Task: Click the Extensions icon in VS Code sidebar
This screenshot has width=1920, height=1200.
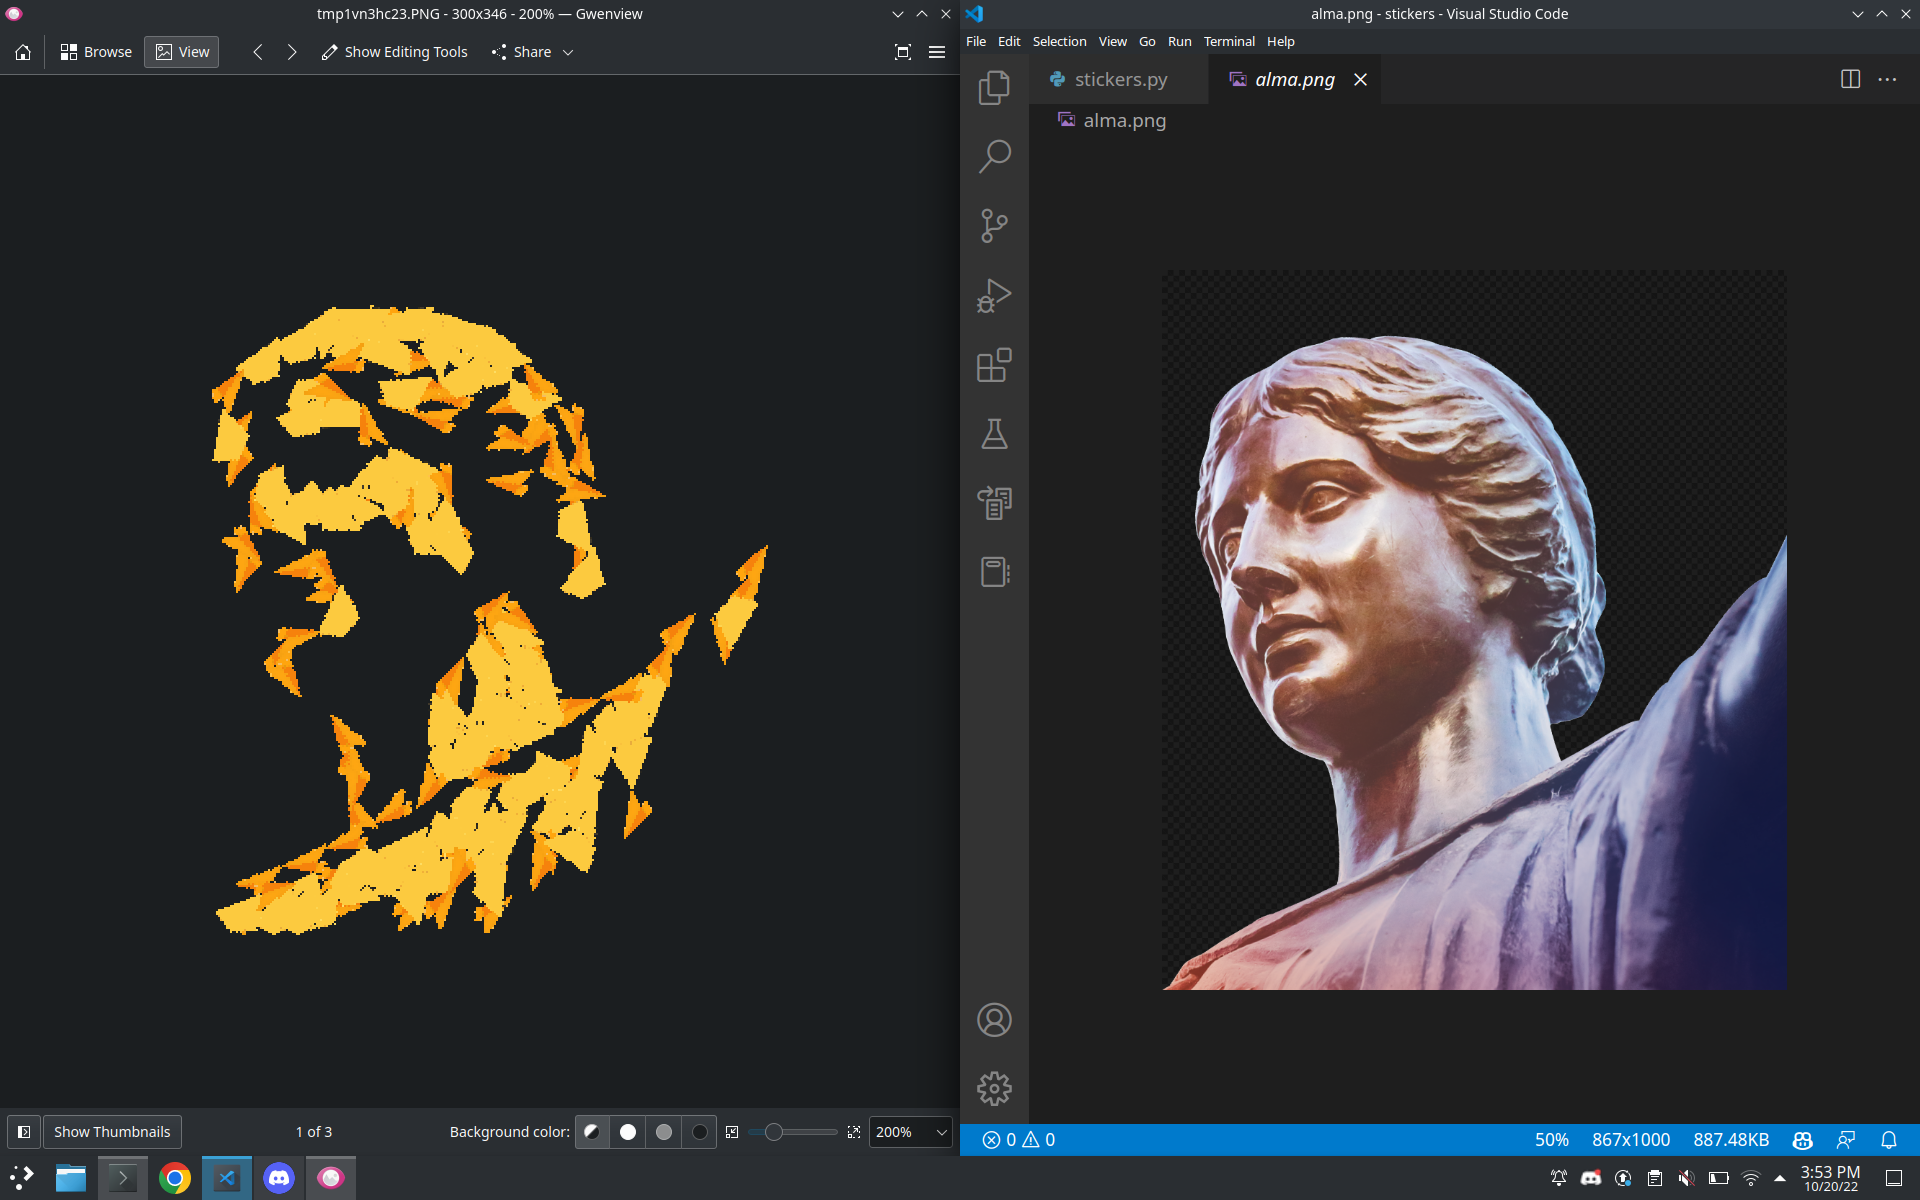Action: click(x=994, y=366)
